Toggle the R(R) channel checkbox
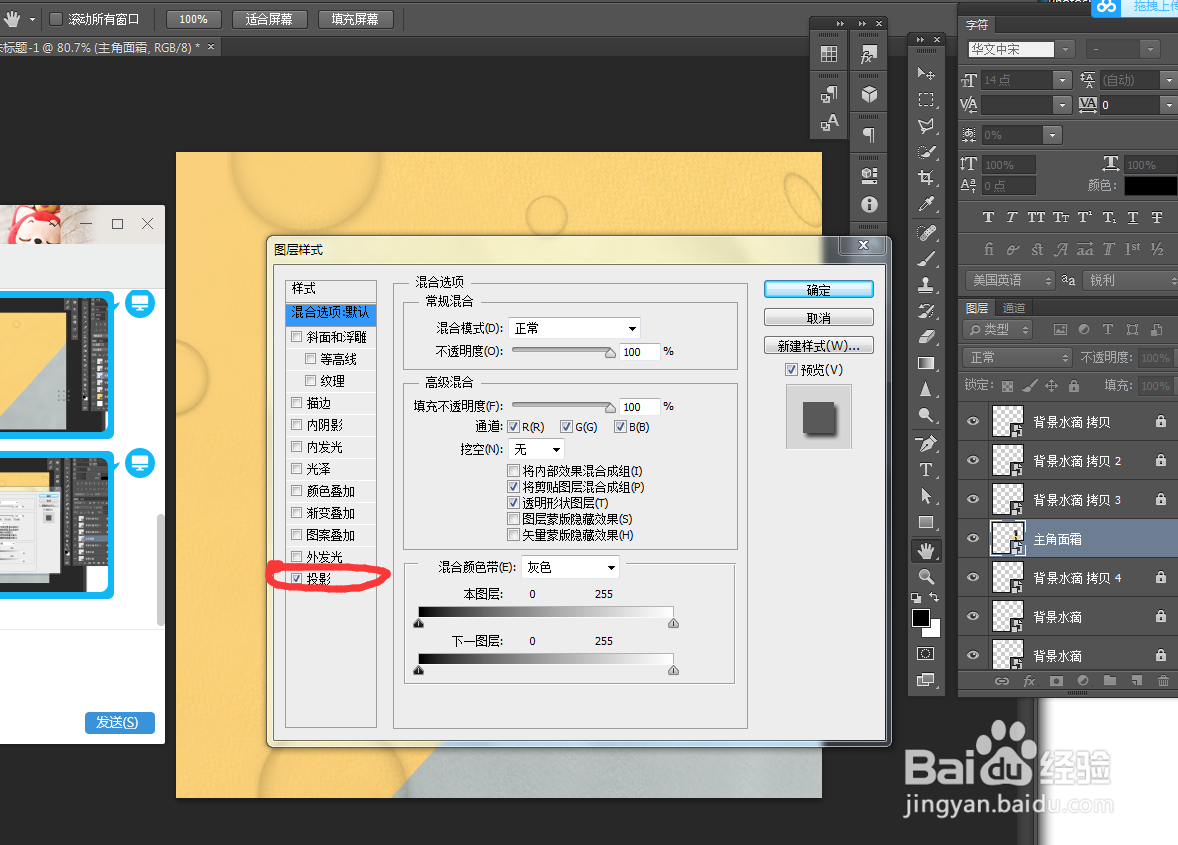The width and height of the screenshot is (1178, 845). (514, 427)
